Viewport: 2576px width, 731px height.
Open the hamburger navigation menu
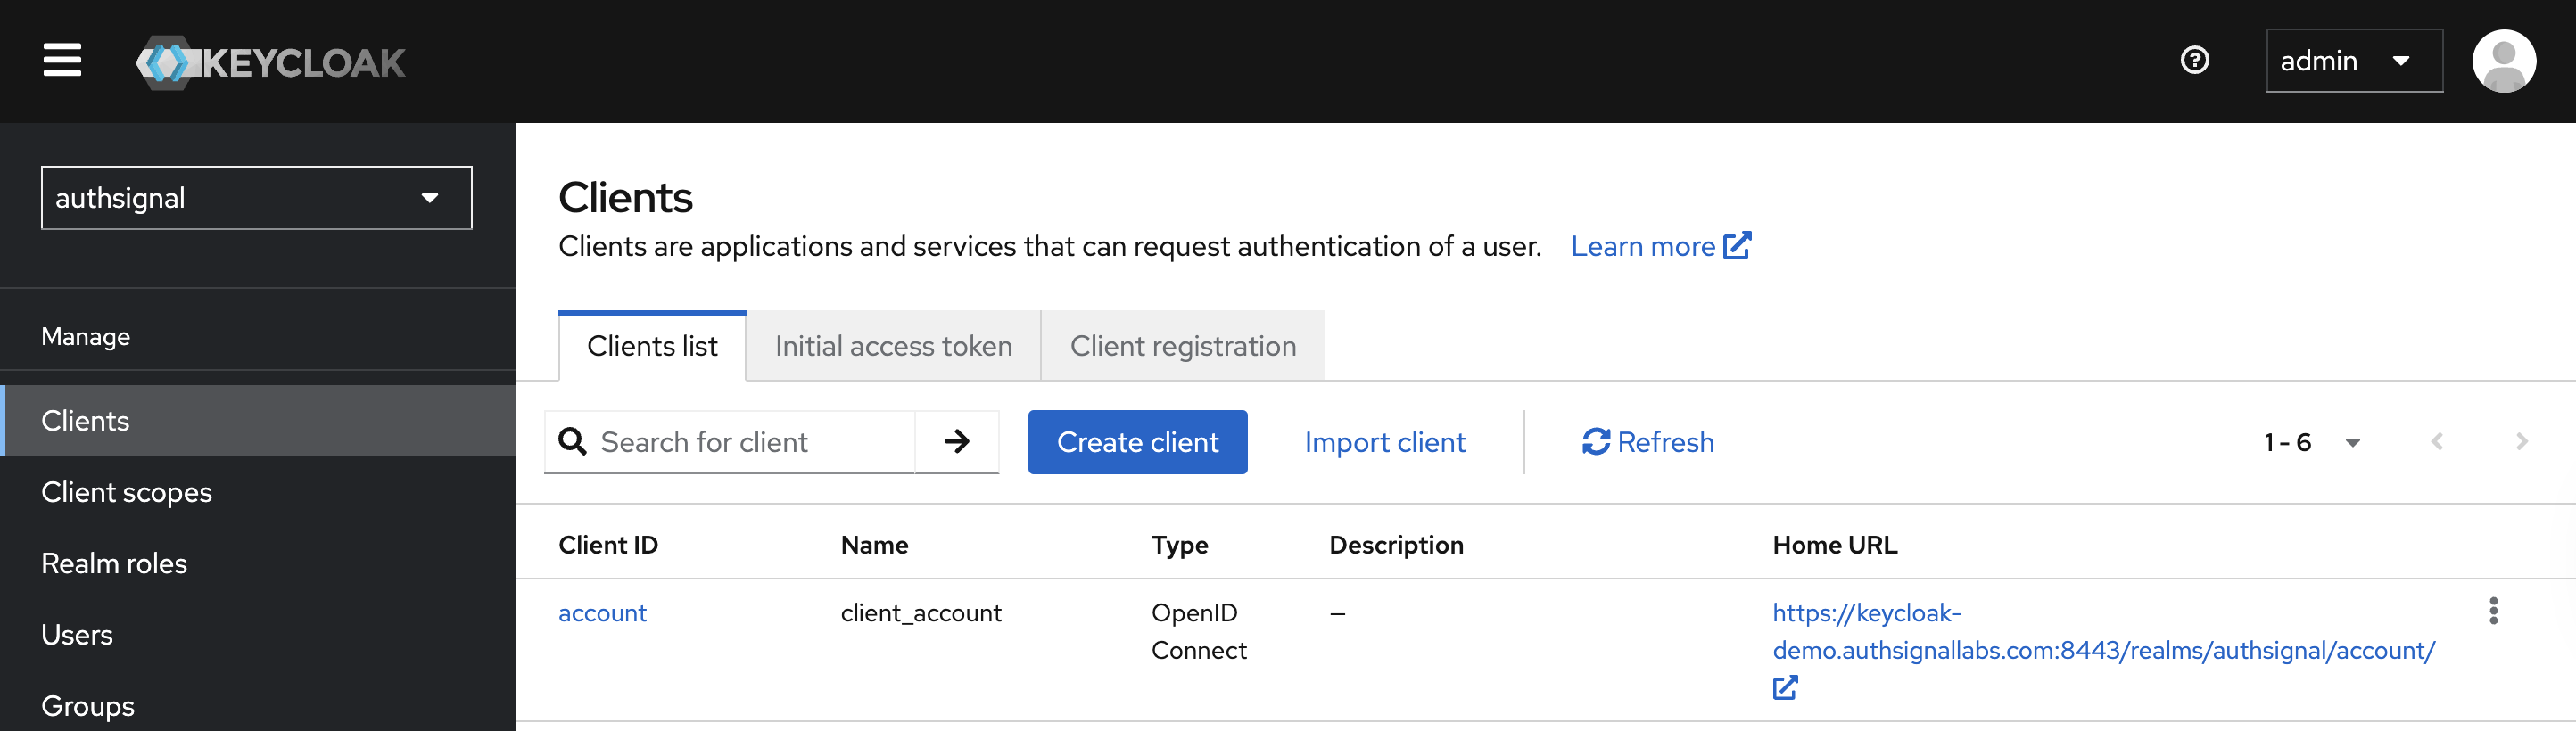tap(62, 60)
